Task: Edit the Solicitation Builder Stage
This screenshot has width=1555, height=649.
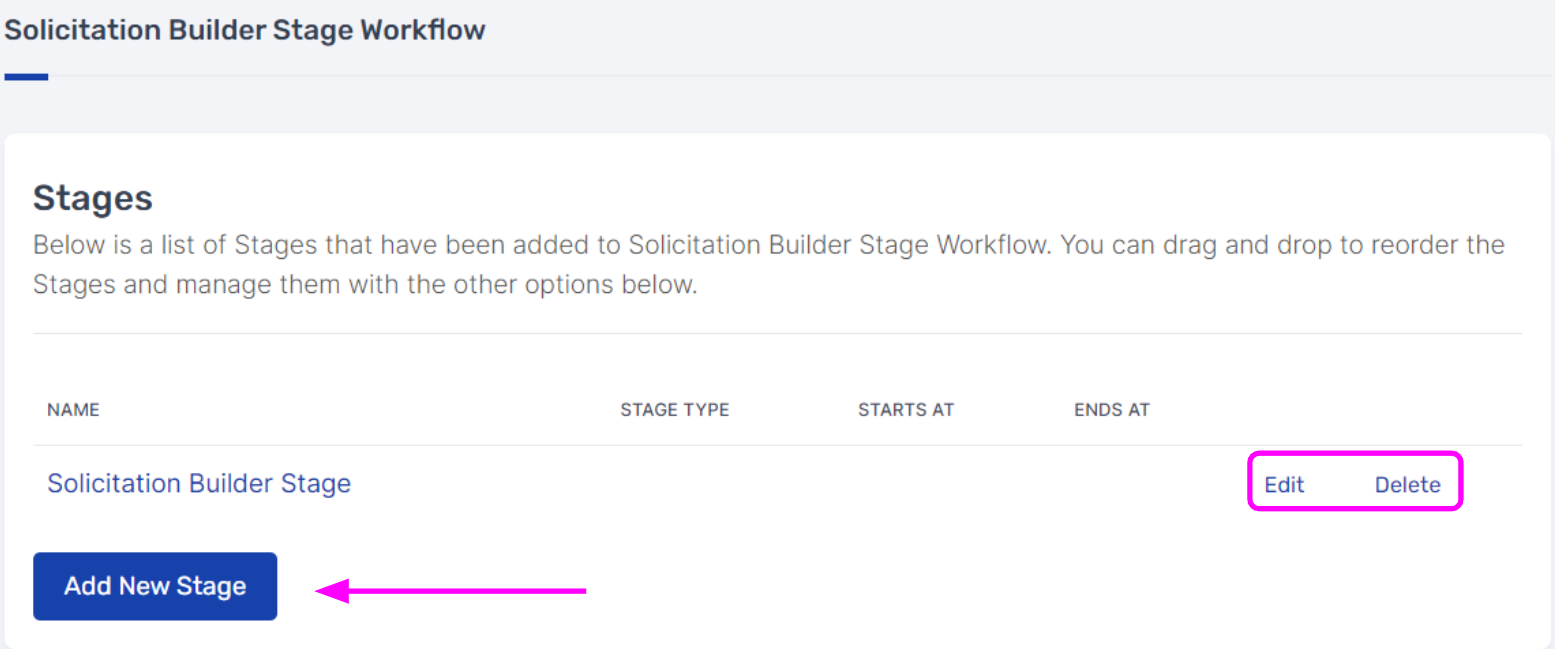Action: pos(1284,485)
